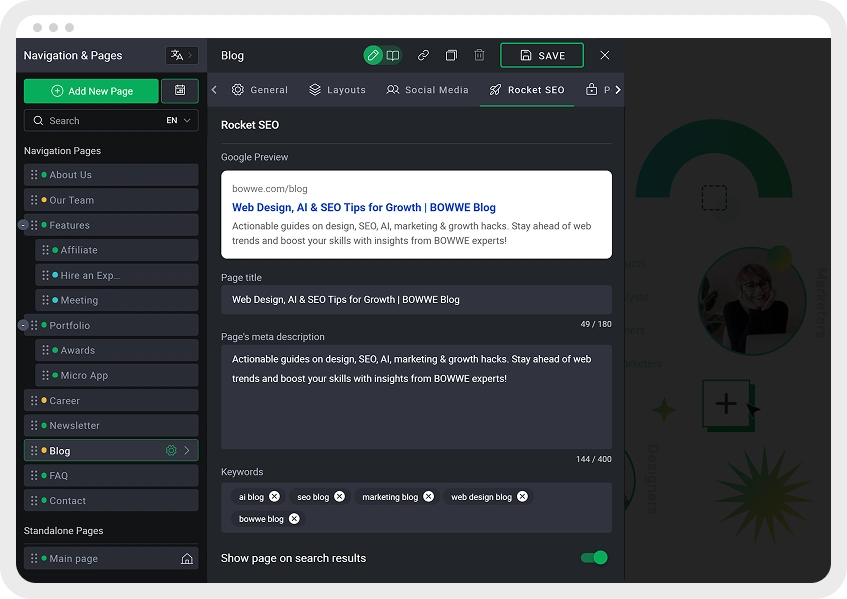Remove the 'marketing blog' keyword

428,496
